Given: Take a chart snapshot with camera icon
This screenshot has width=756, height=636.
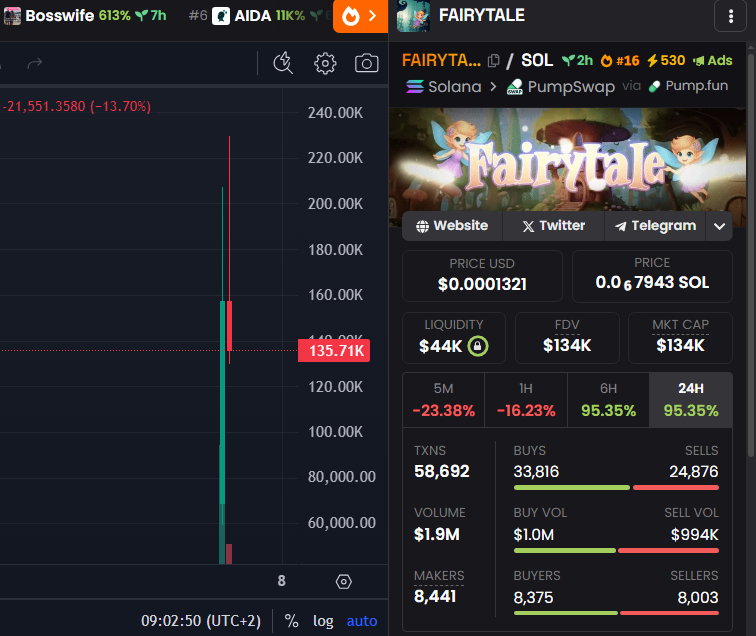Looking at the screenshot, I should (366, 63).
